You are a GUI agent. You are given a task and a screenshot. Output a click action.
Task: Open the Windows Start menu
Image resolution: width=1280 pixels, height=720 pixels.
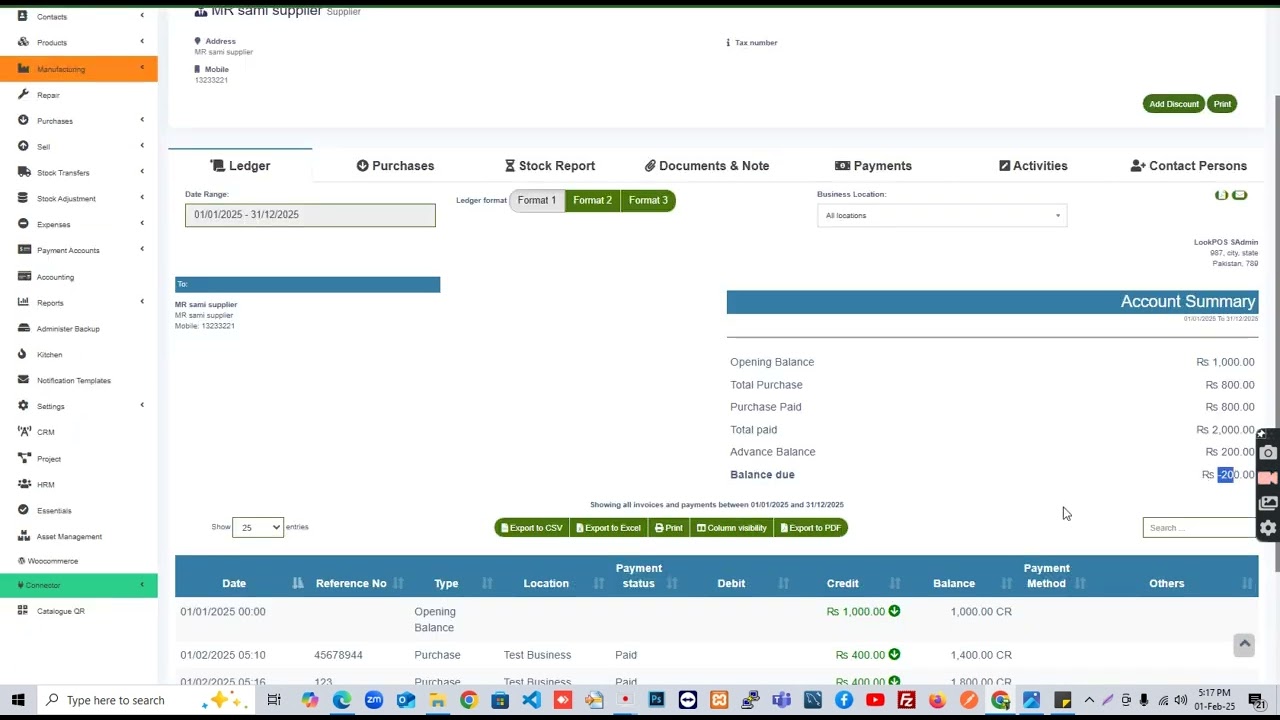point(17,700)
